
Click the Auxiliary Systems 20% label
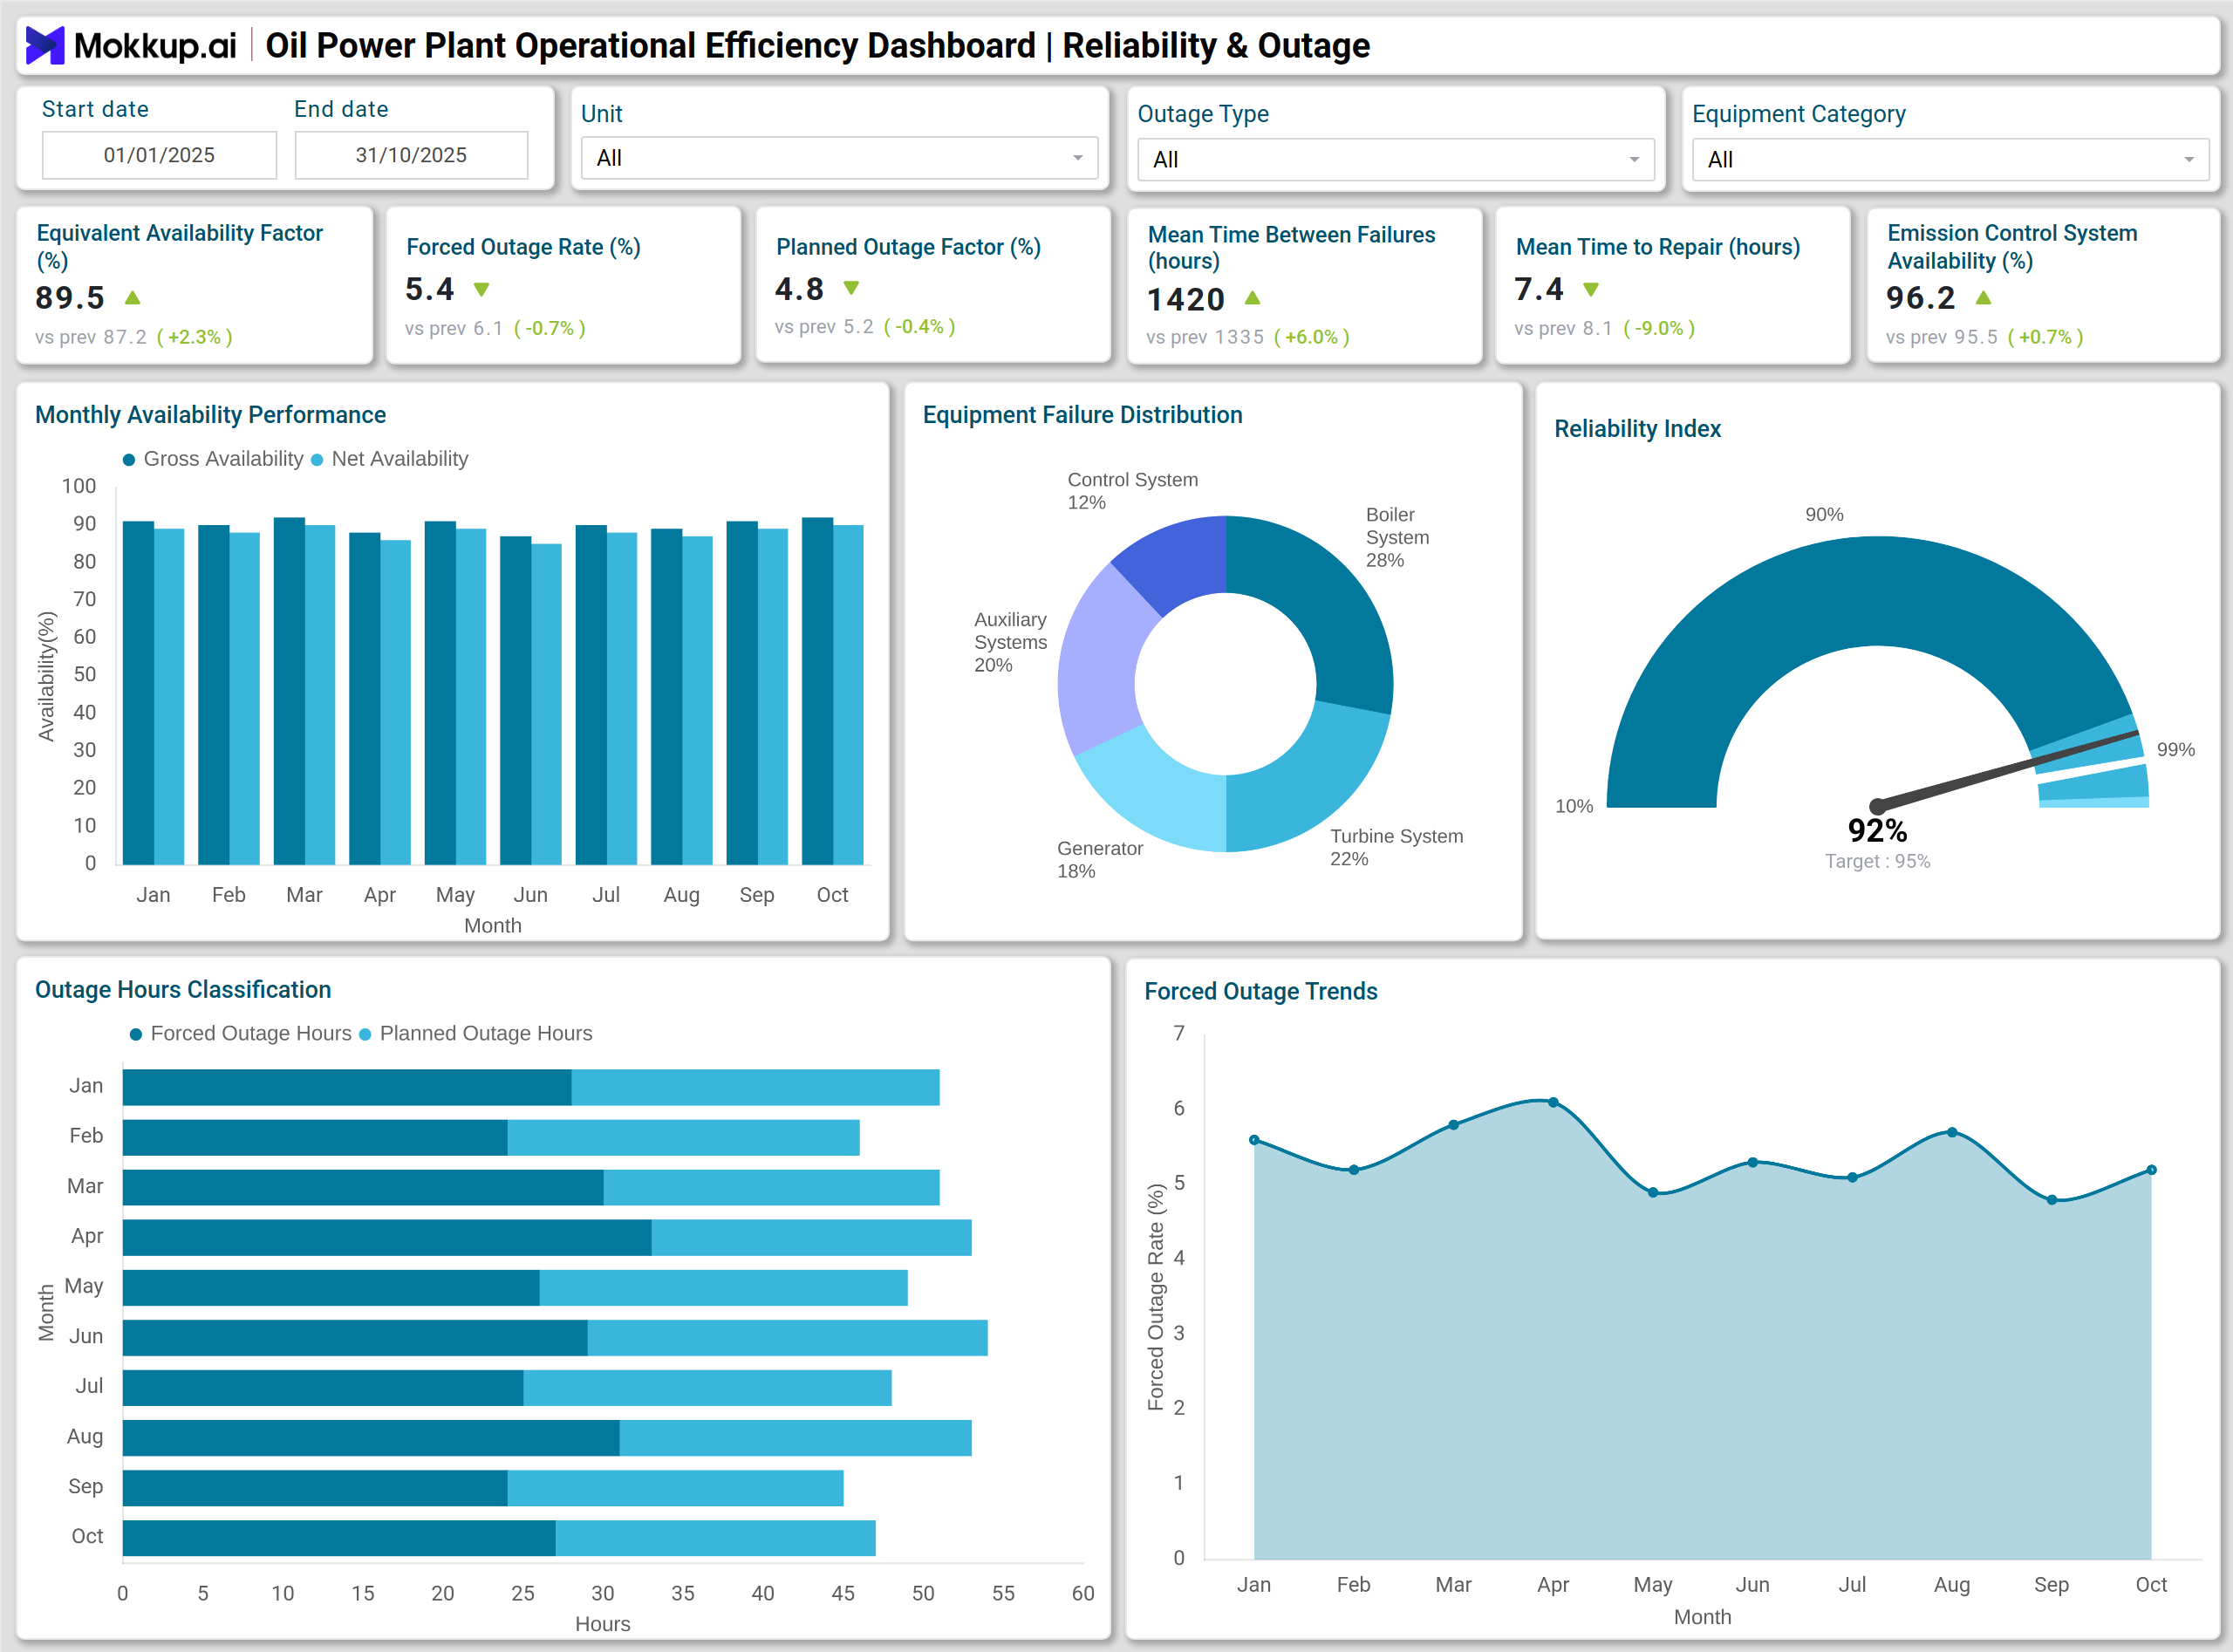click(1010, 643)
